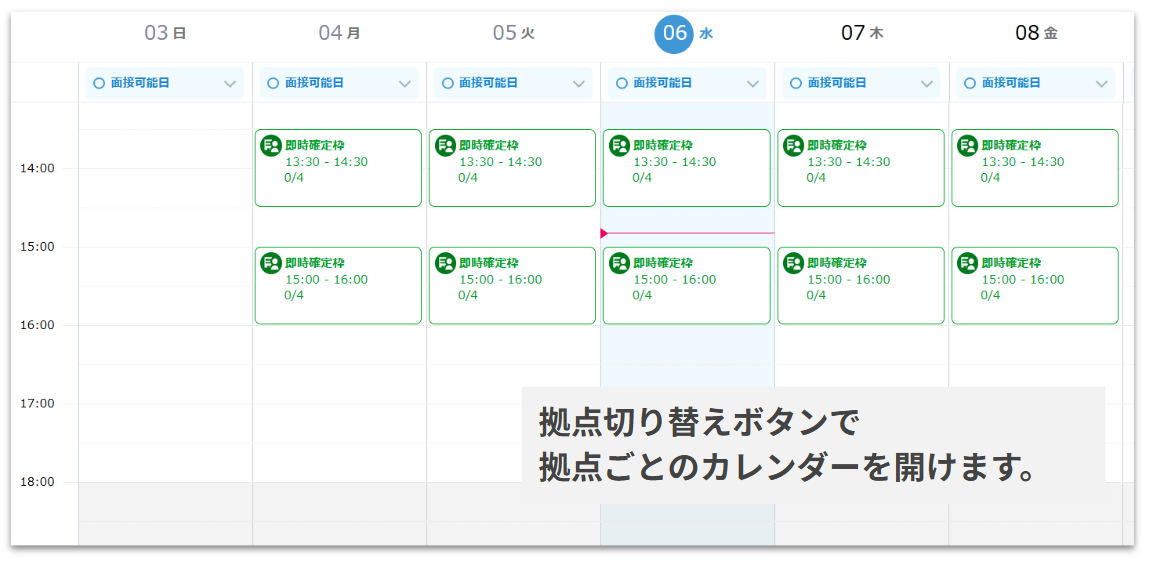
Task: Click 0/4 count on Wednesday 06 15:00 card
Action: pyautogui.click(x=642, y=296)
